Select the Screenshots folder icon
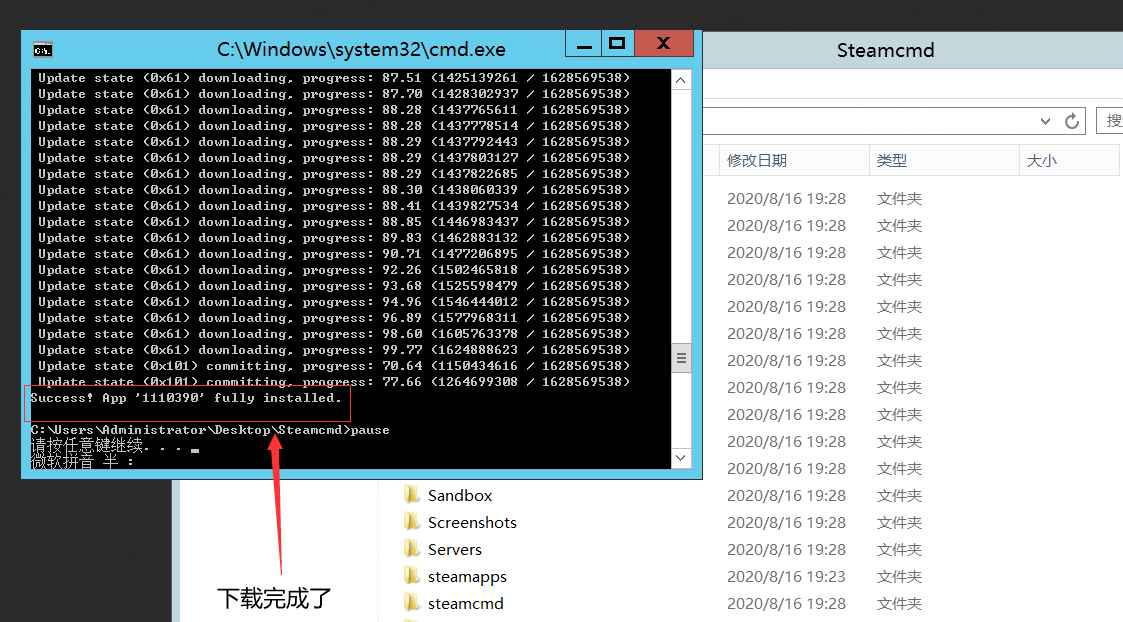The height and width of the screenshot is (622, 1123). [412, 522]
